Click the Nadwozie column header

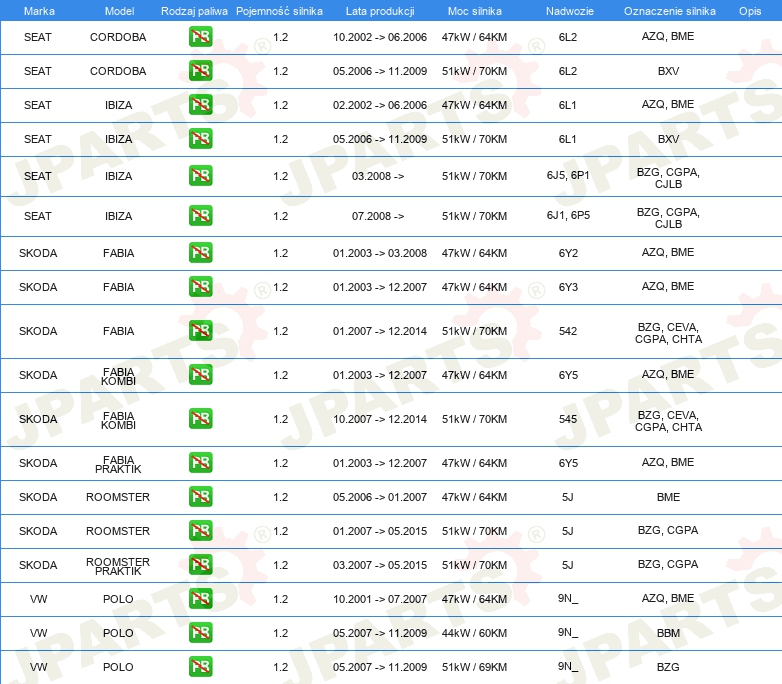(x=570, y=11)
